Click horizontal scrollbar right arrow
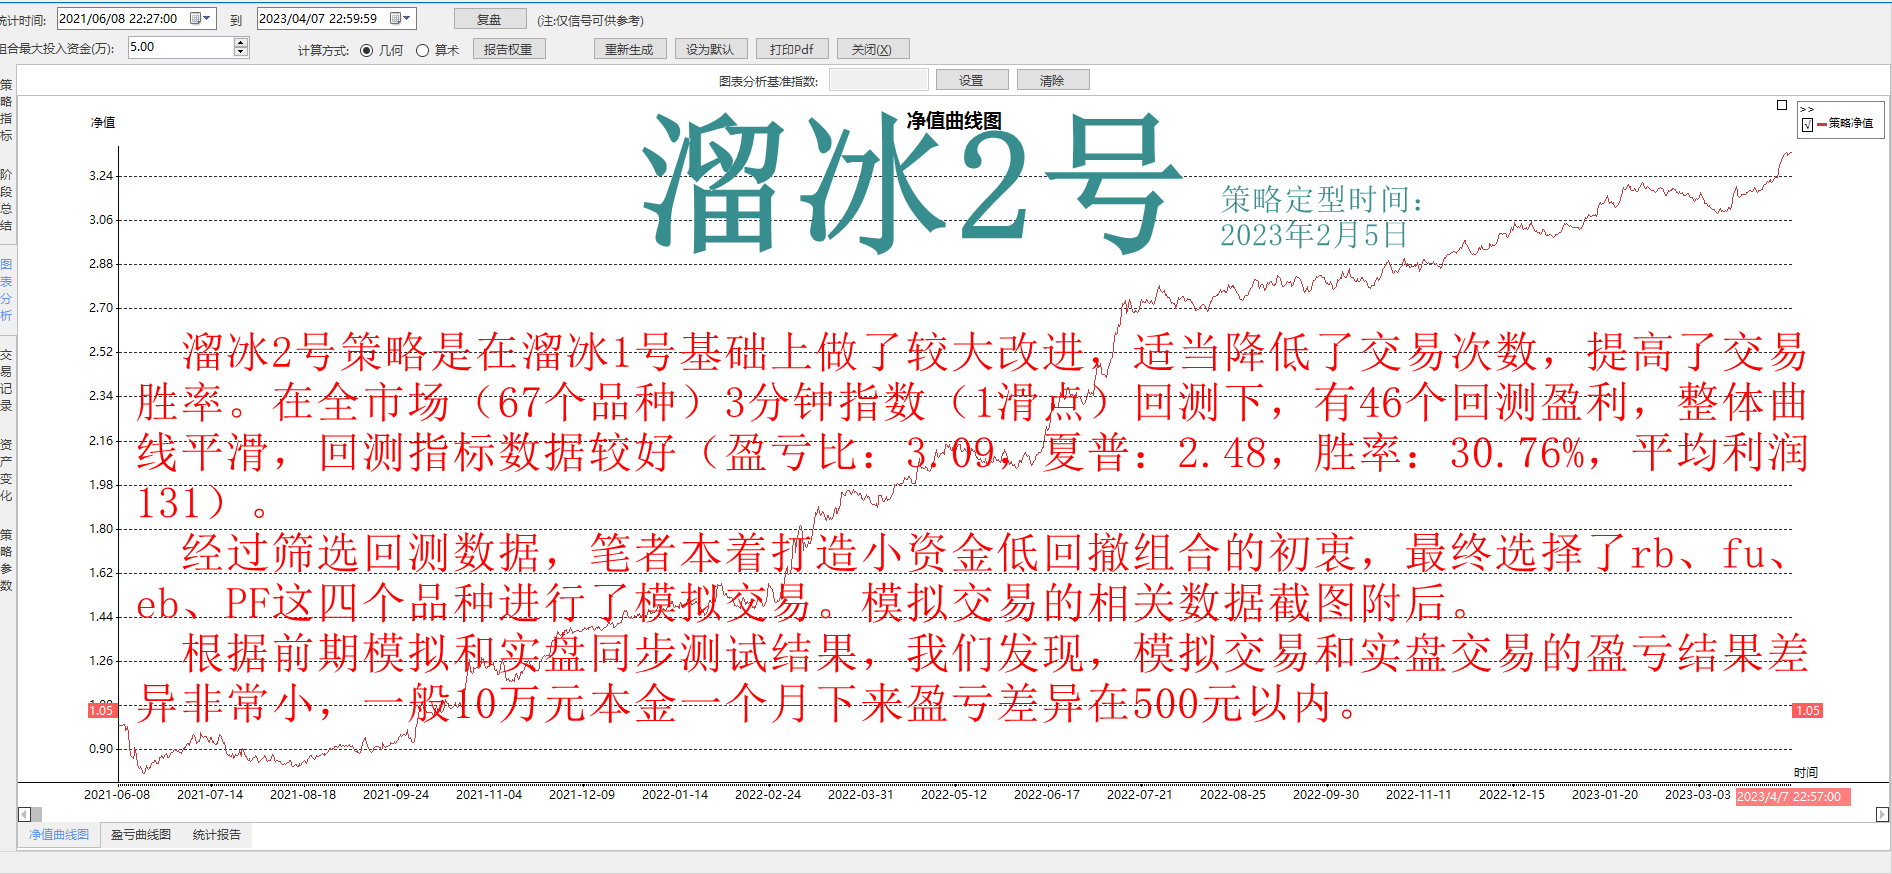 pyautogui.click(x=1882, y=814)
